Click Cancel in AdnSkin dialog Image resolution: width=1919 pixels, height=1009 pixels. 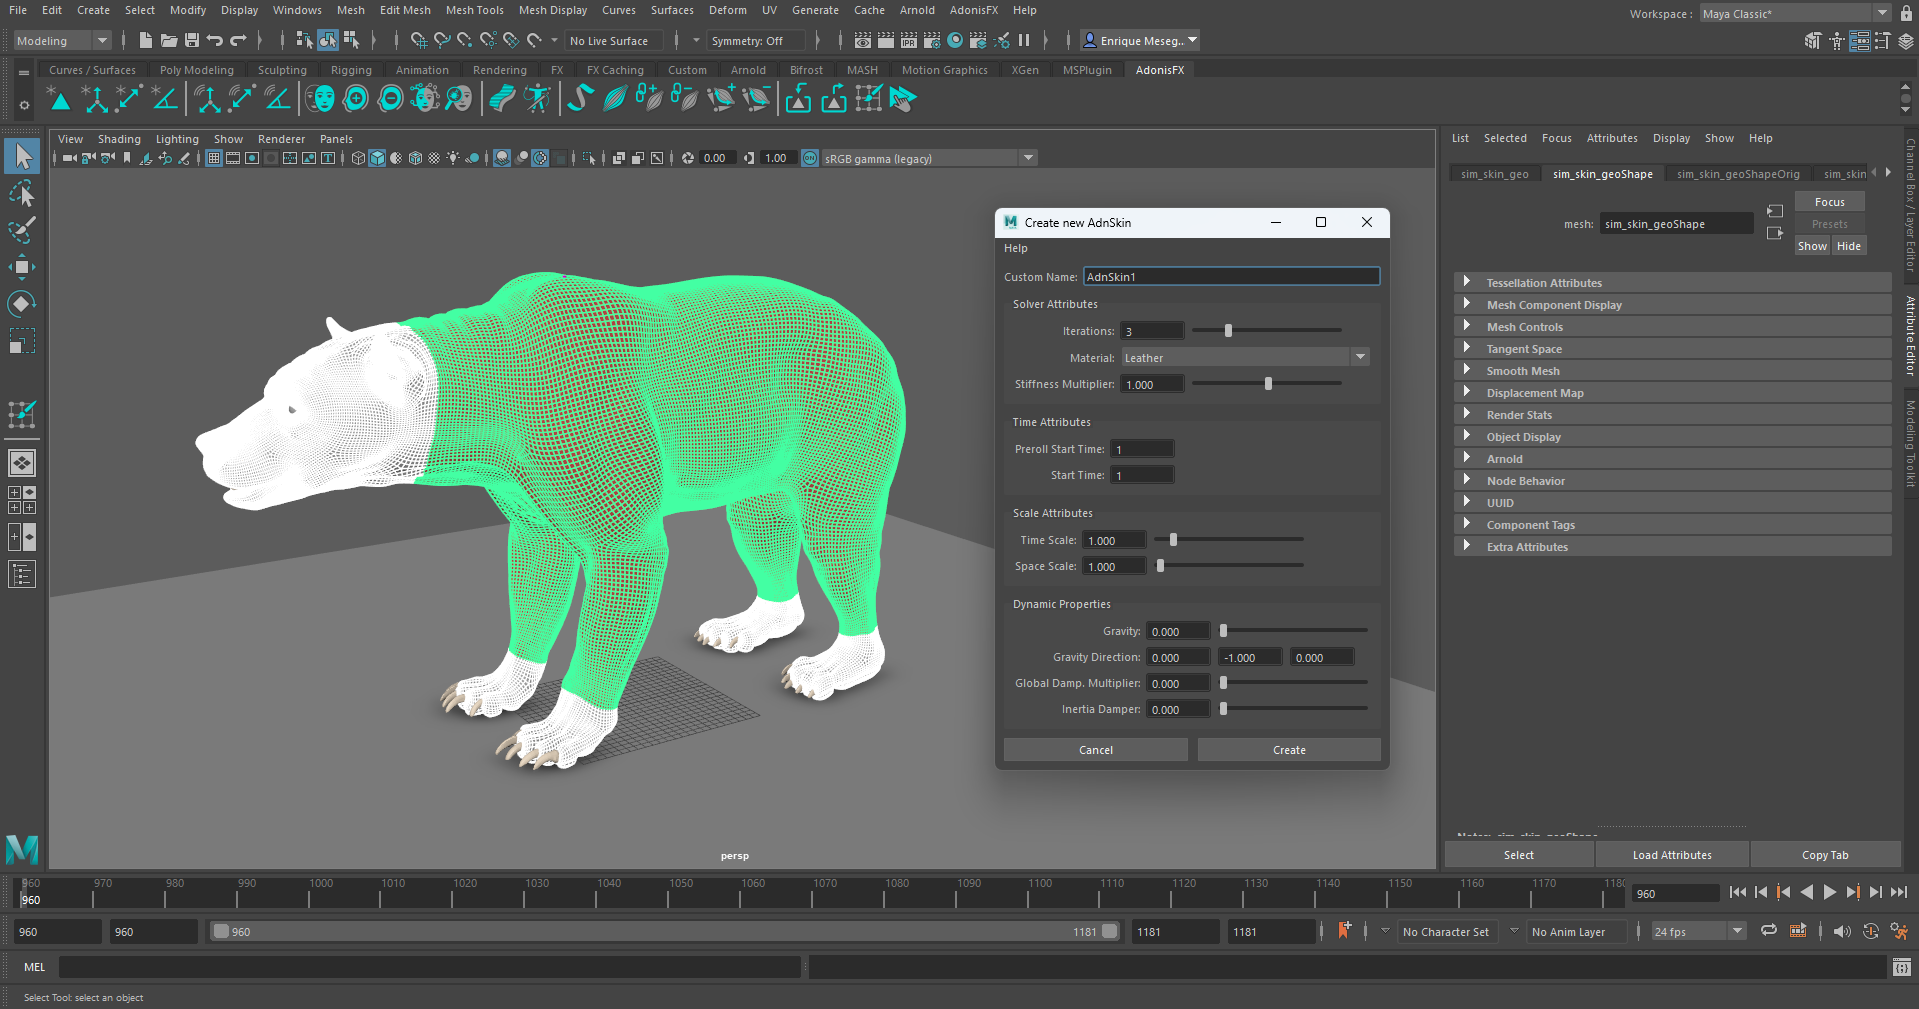(x=1096, y=750)
